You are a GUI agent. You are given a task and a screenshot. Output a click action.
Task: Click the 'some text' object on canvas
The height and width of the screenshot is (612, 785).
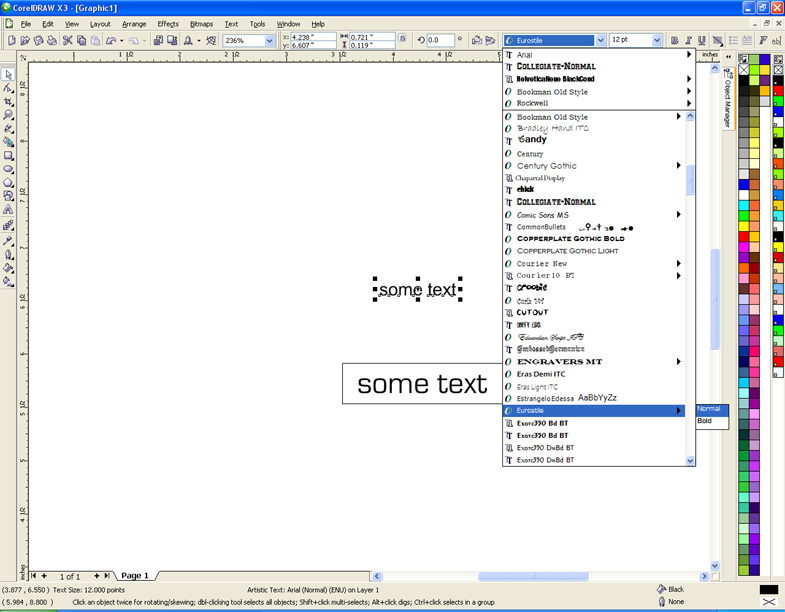pyautogui.click(x=418, y=289)
